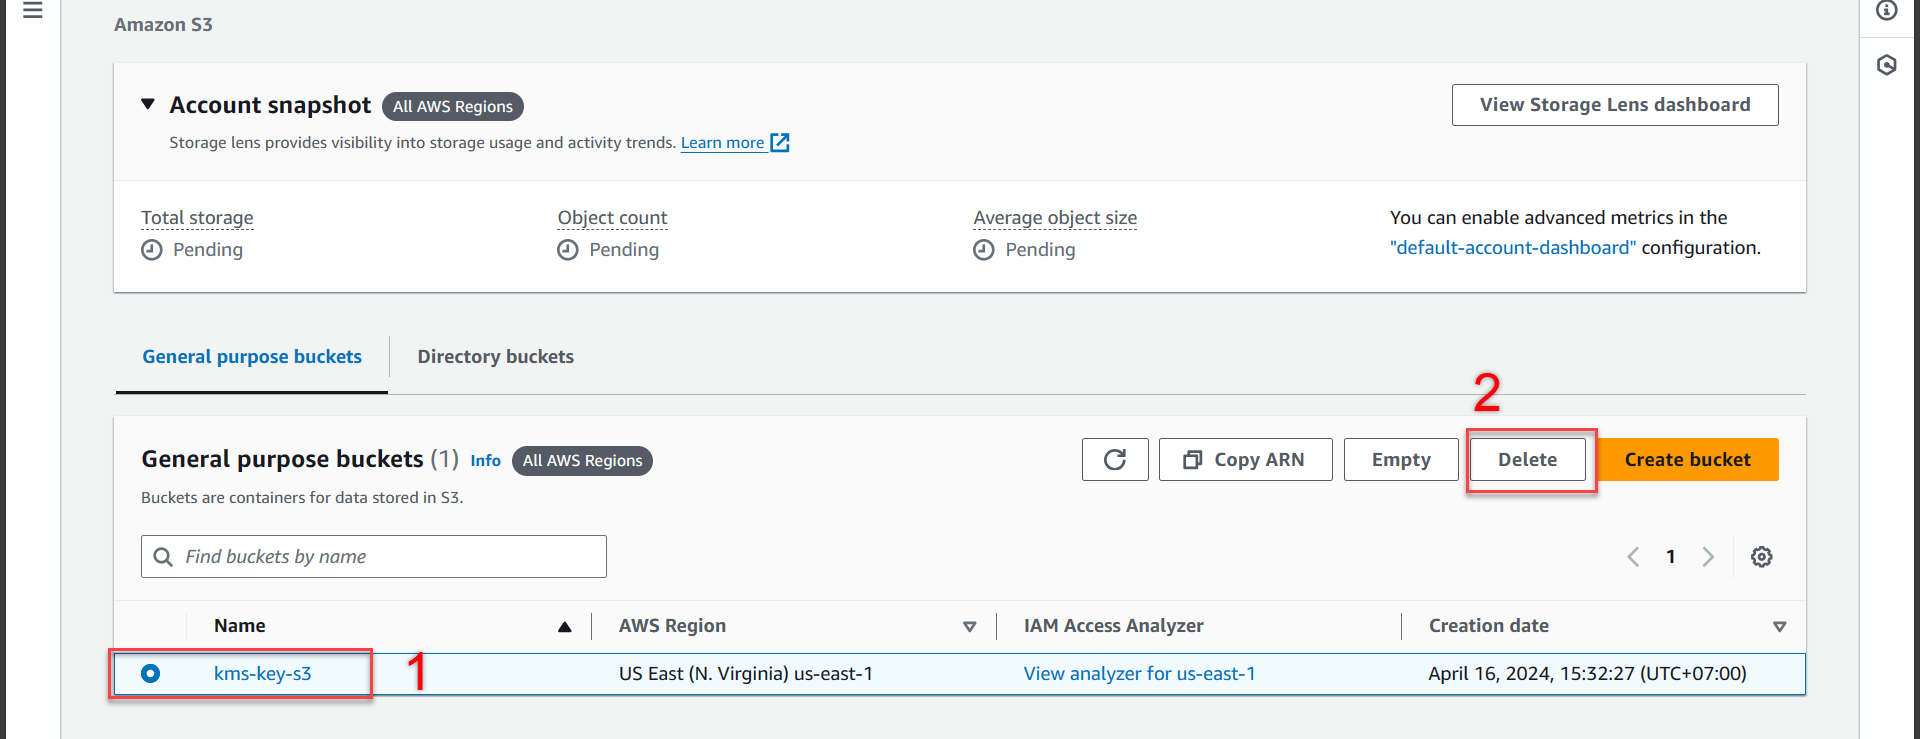
Task: Click the All AWS Regions badge beside Info
Action: [x=582, y=461]
